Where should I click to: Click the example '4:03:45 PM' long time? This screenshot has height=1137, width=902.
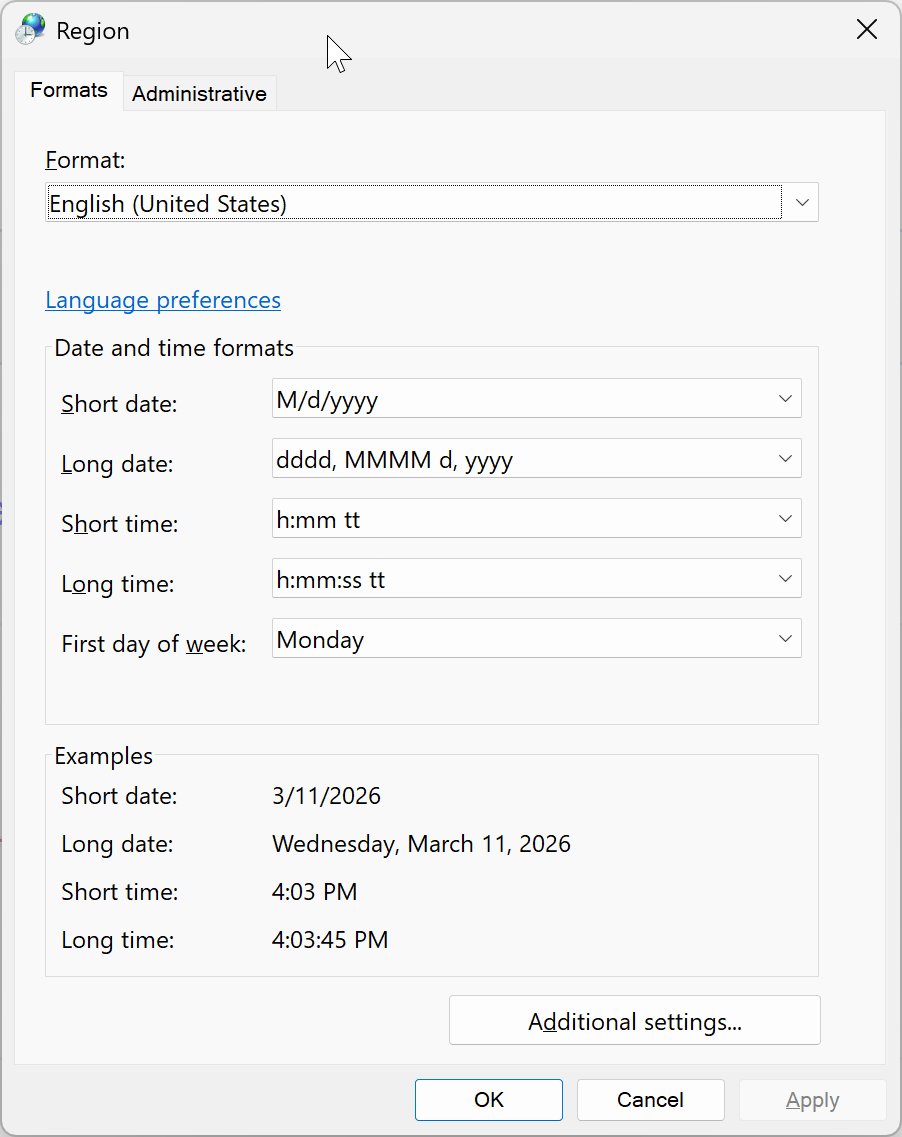[330, 940]
